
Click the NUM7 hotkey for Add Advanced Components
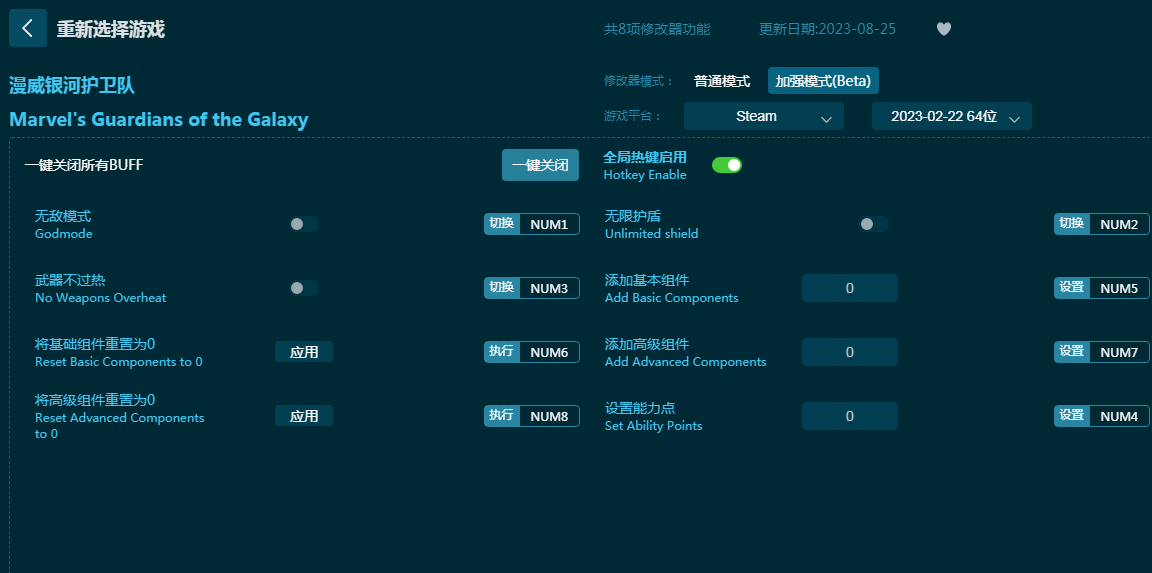1119,352
